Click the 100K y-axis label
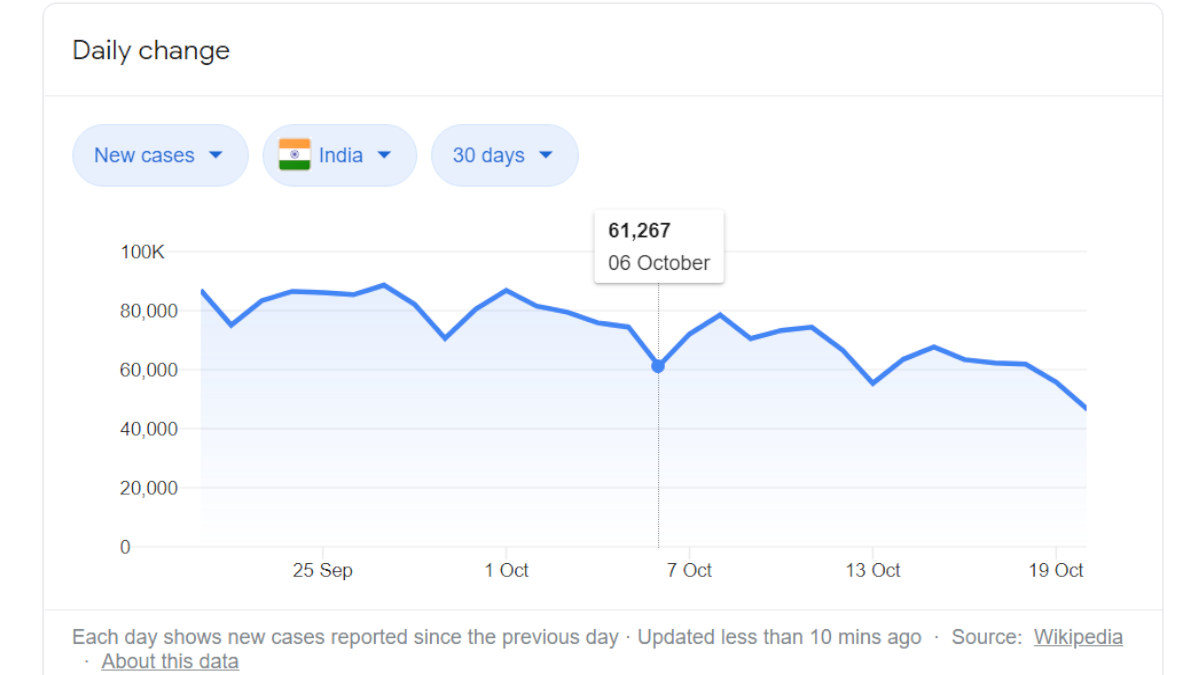 click(143, 252)
